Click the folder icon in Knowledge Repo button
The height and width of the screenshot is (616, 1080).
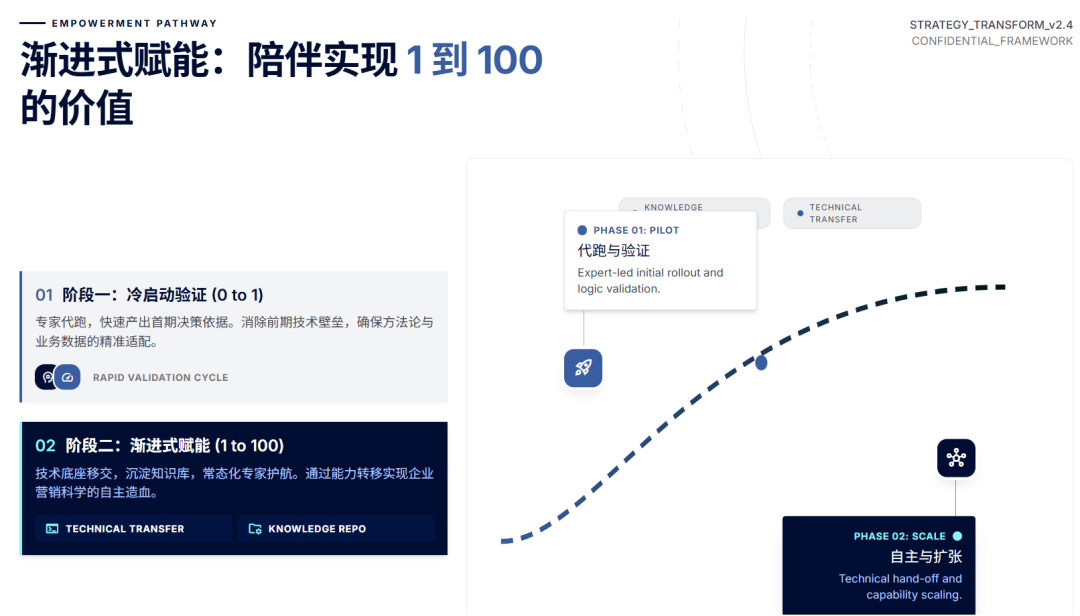pos(255,528)
